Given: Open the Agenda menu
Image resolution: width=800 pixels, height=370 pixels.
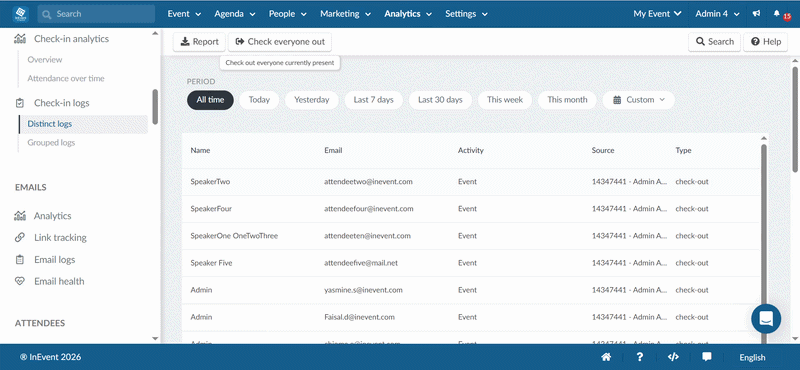Looking at the screenshot, I should click(x=235, y=14).
